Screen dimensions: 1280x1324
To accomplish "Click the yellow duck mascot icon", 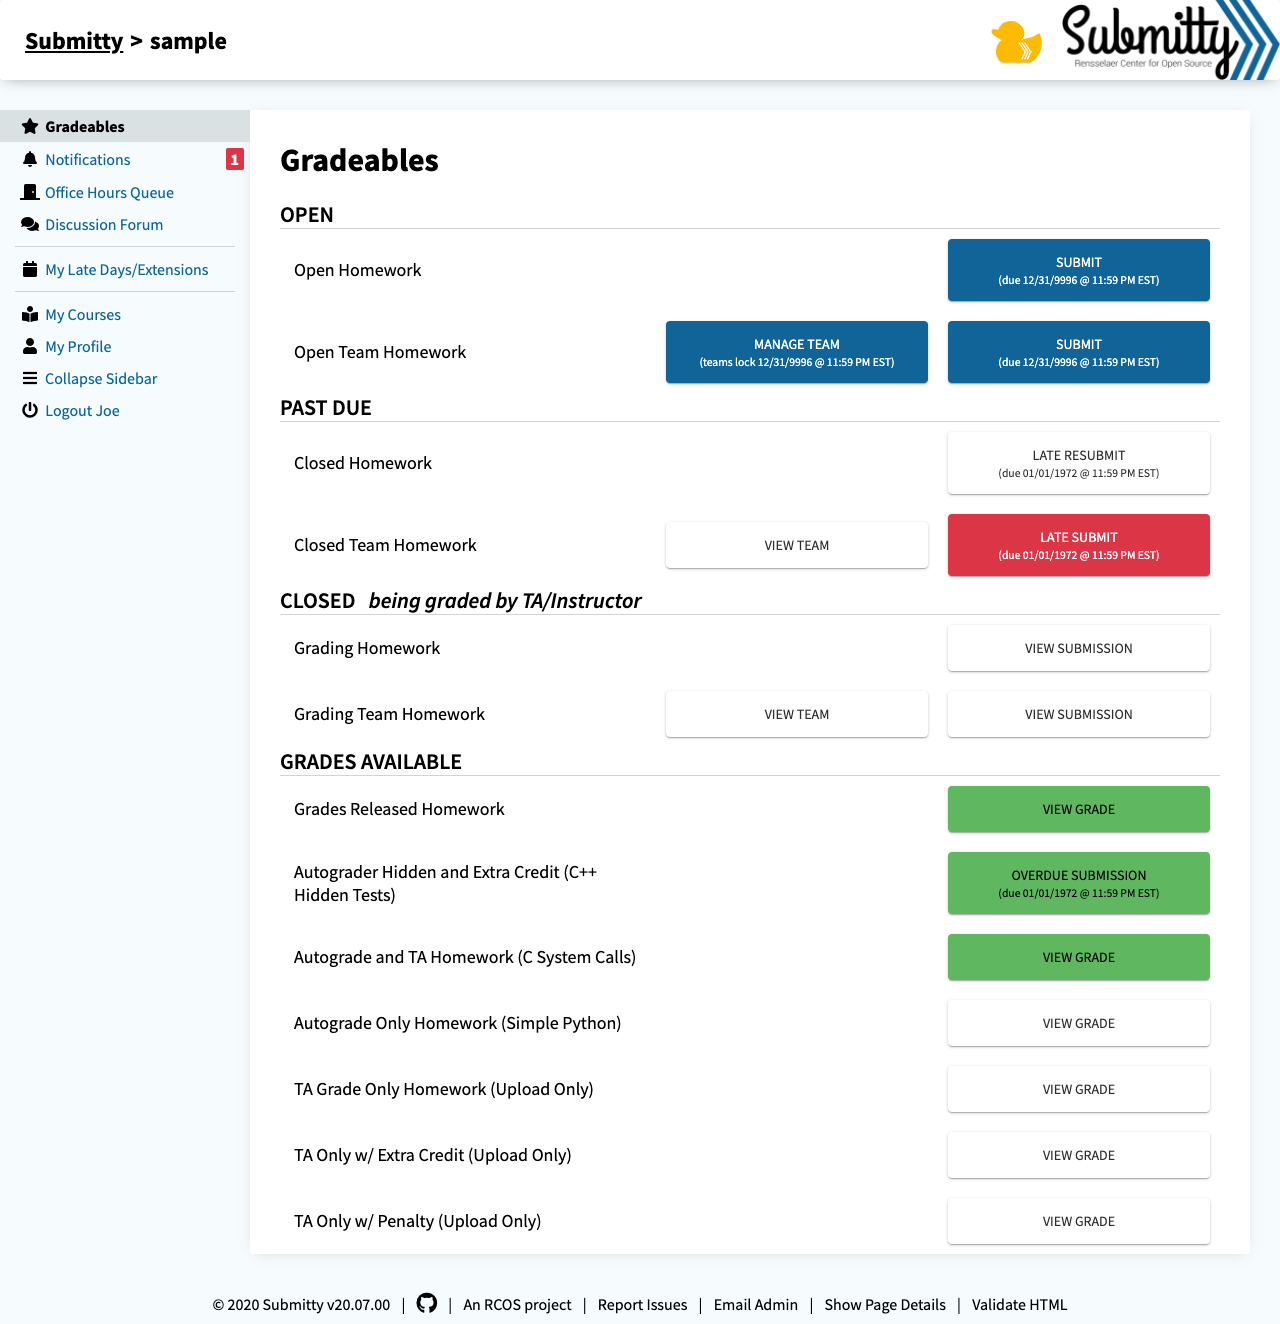I will [x=1016, y=43].
